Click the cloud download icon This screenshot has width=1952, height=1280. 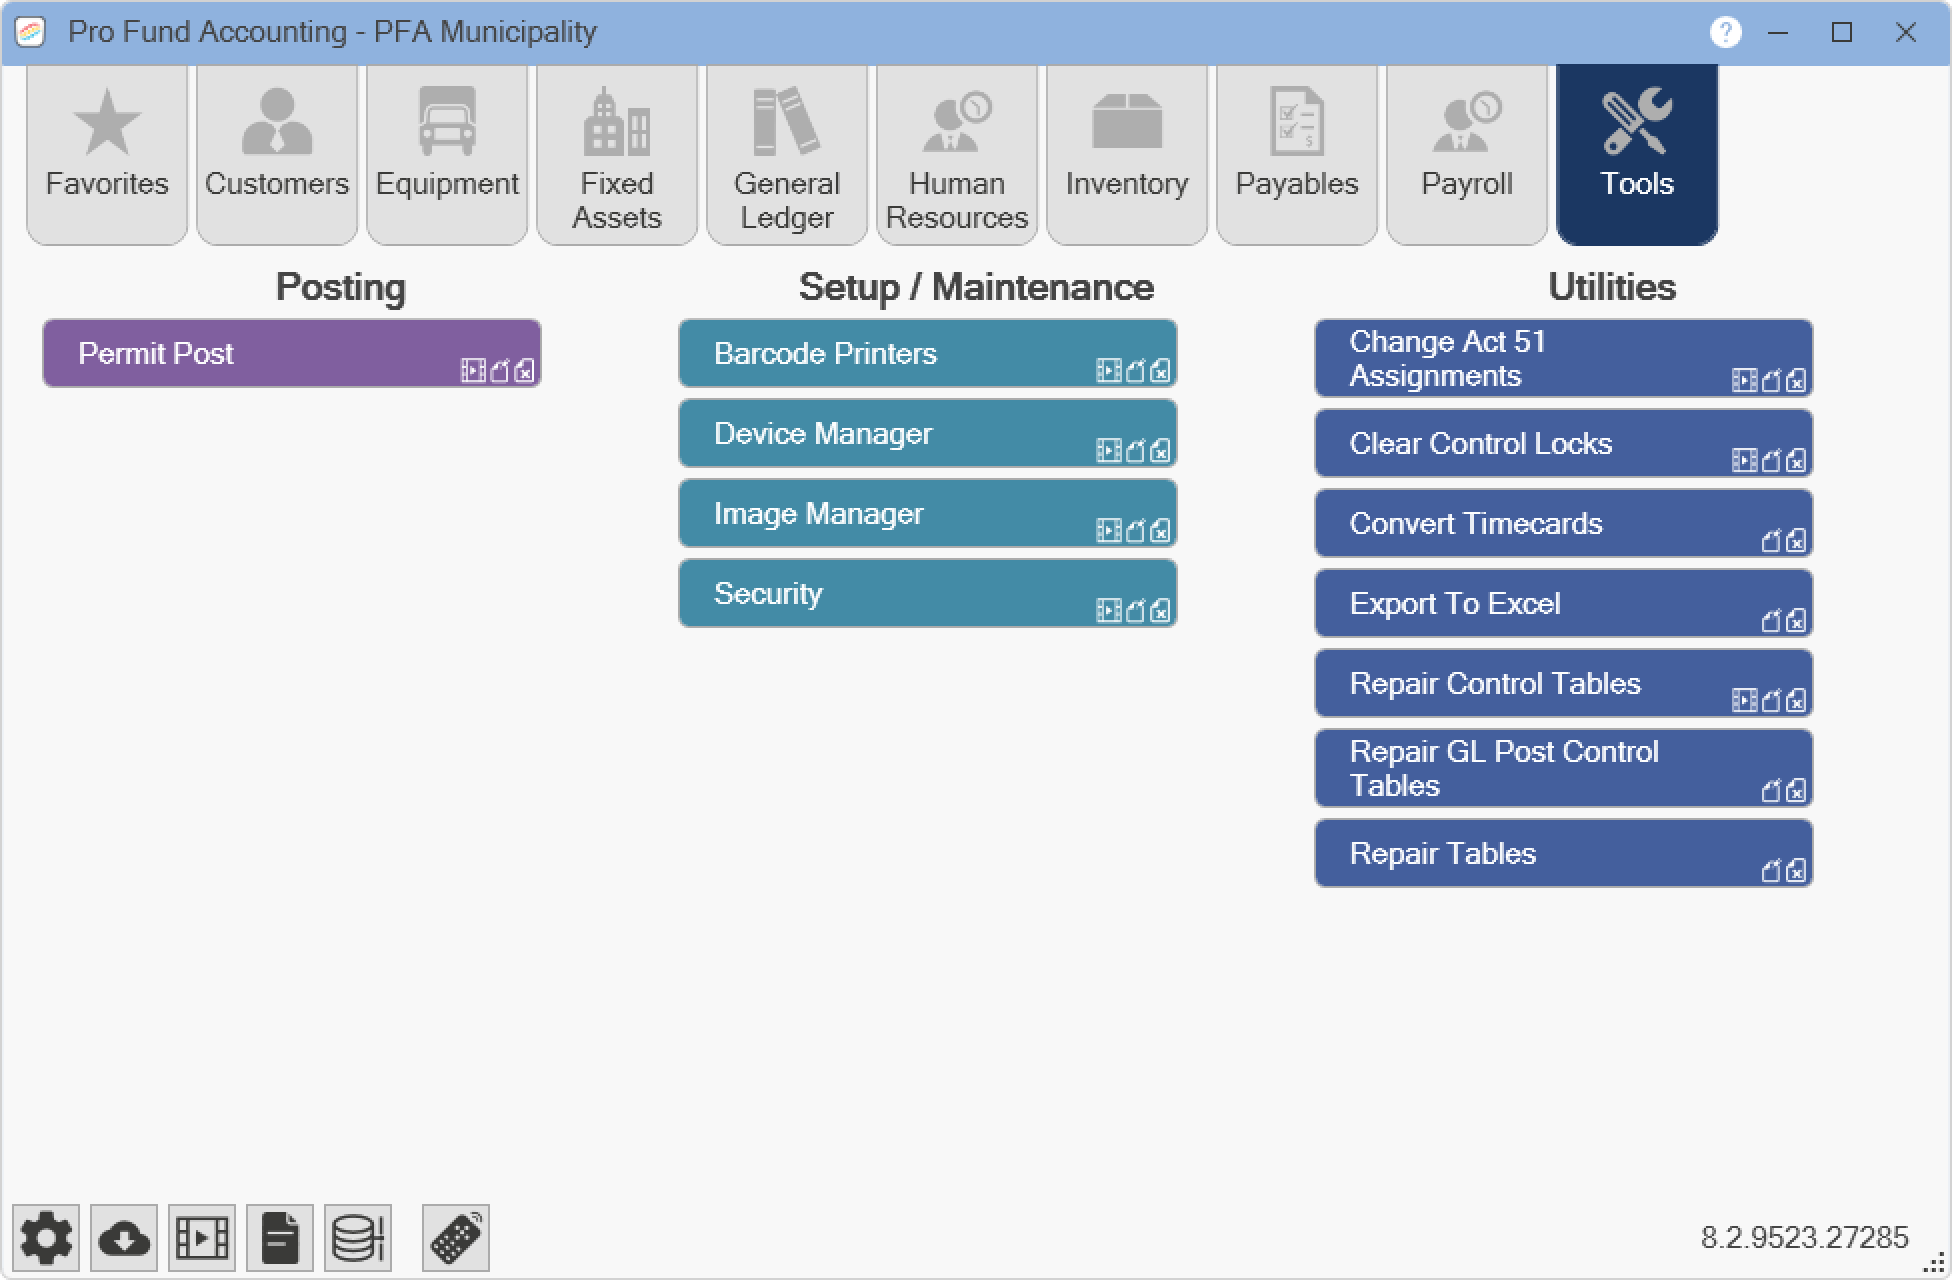(x=124, y=1238)
